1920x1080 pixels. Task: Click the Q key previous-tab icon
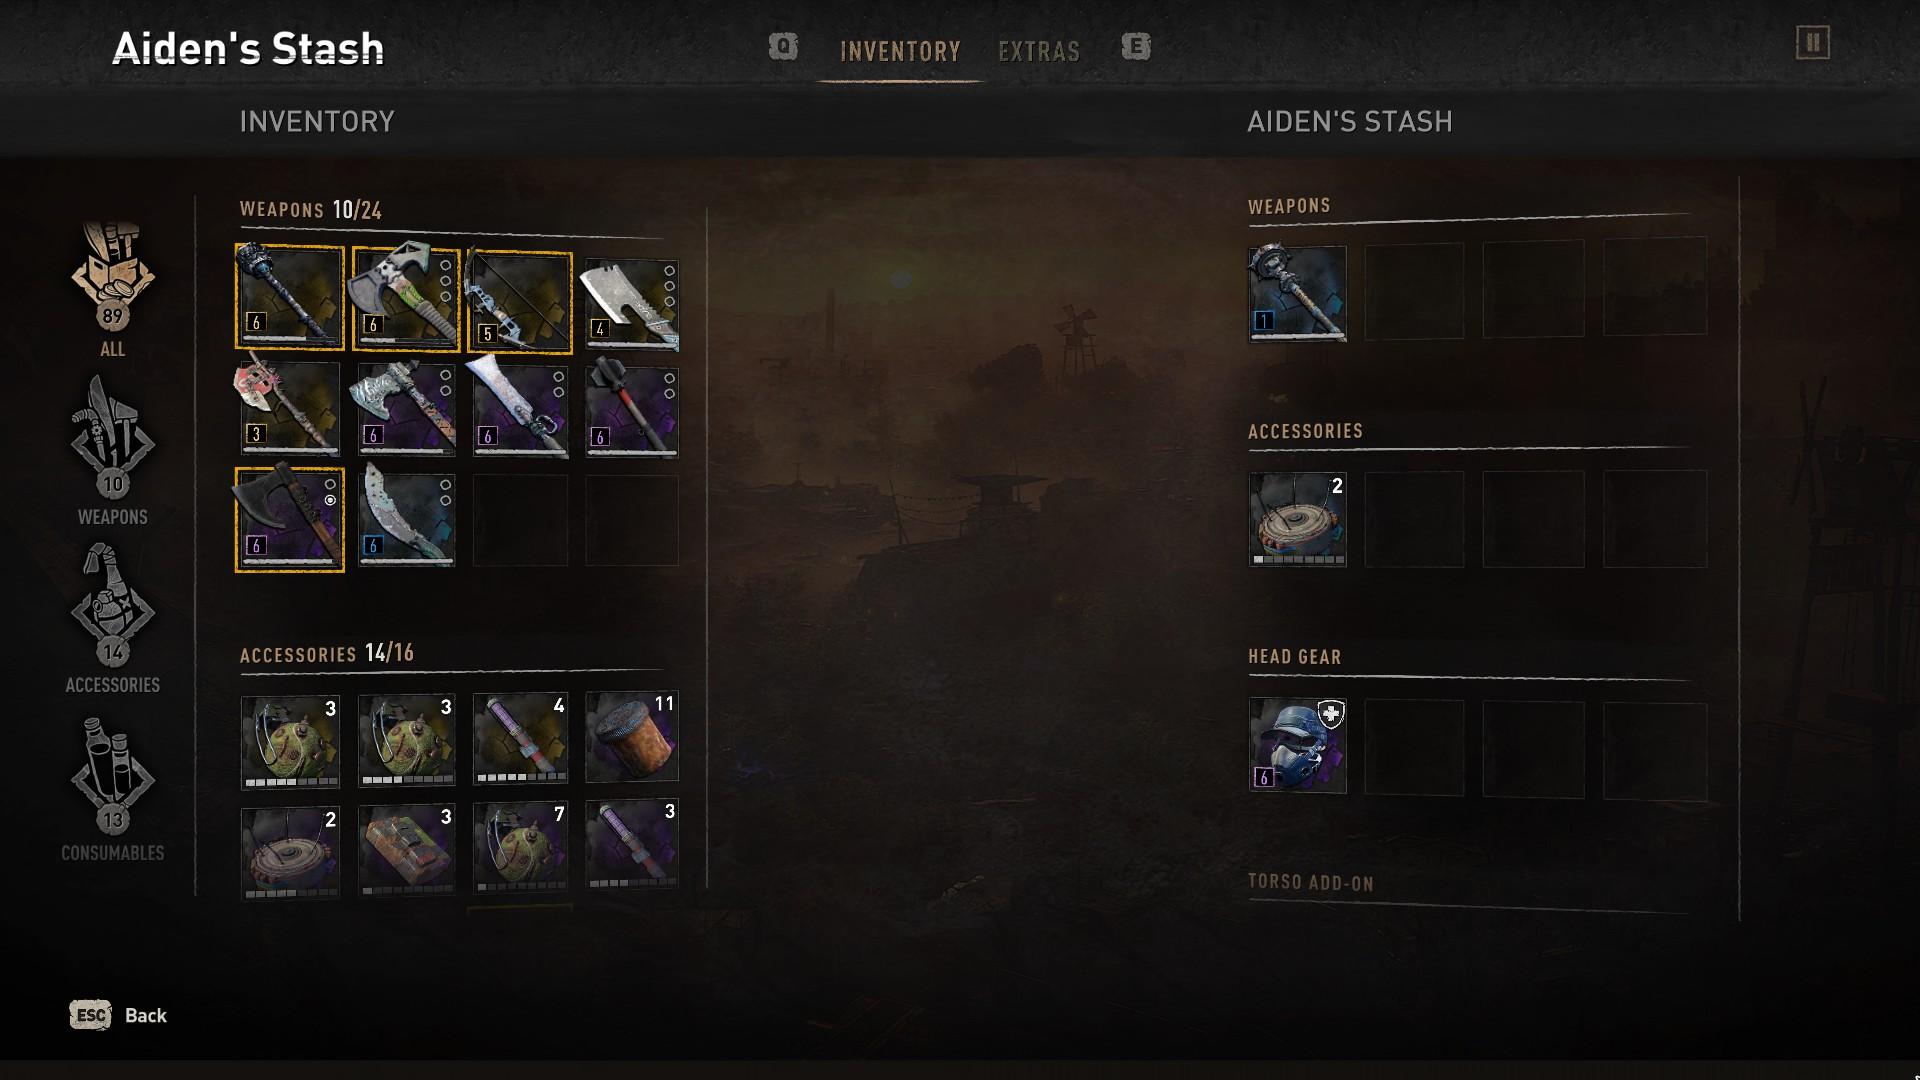tap(783, 47)
